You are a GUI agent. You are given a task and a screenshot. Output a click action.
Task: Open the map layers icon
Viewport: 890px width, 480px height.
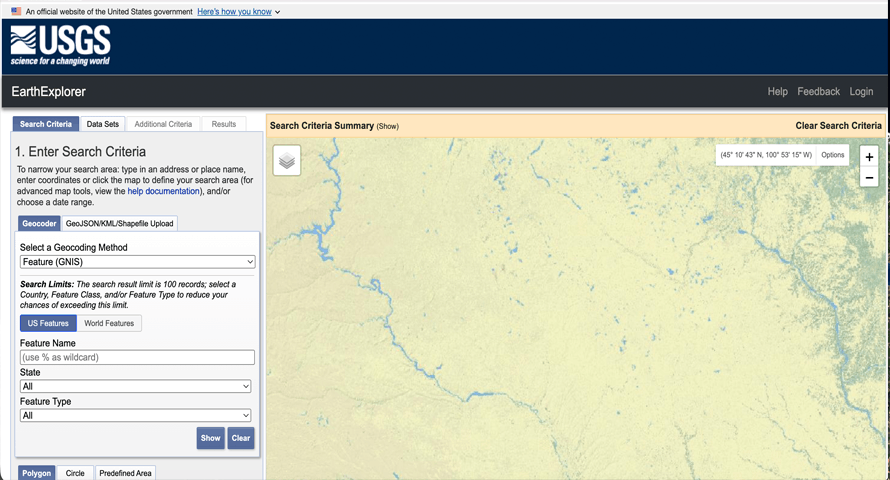click(x=287, y=161)
